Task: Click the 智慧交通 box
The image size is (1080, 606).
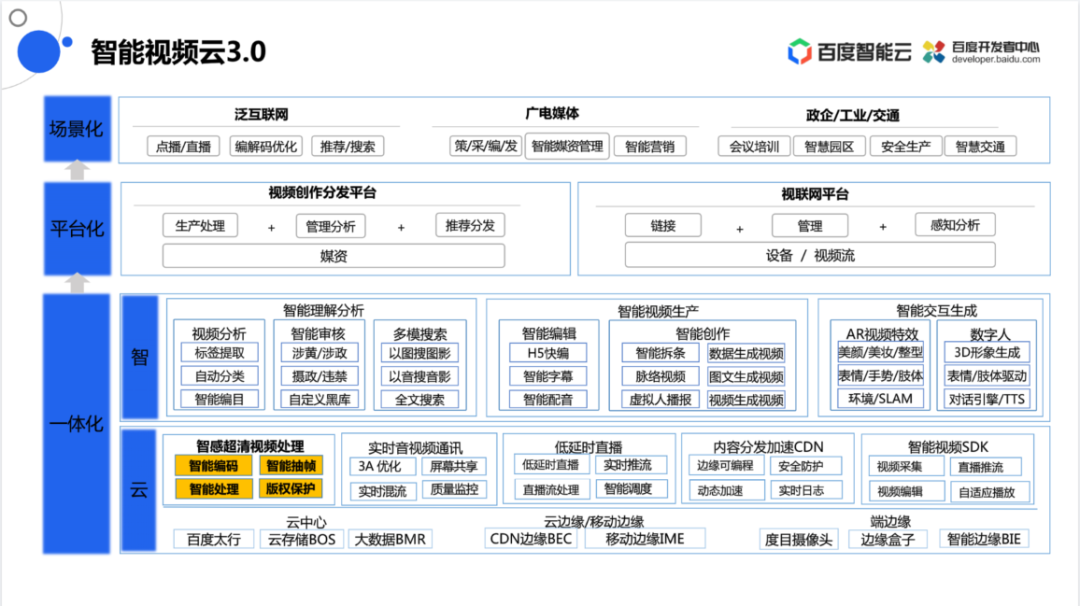Action: pyautogui.click(x=980, y=146)
